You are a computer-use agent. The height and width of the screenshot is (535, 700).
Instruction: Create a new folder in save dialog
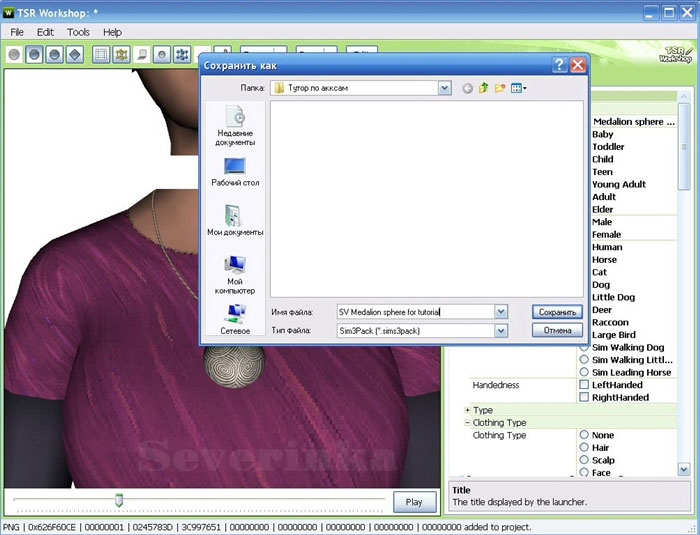click(500, 88)
